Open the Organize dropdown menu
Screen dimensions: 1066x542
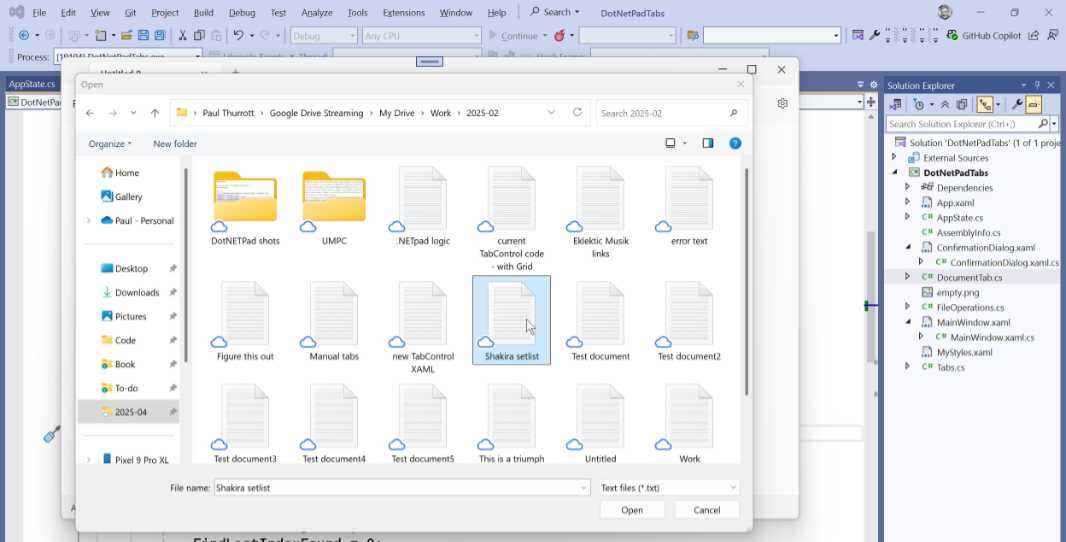tap(109, 143)
